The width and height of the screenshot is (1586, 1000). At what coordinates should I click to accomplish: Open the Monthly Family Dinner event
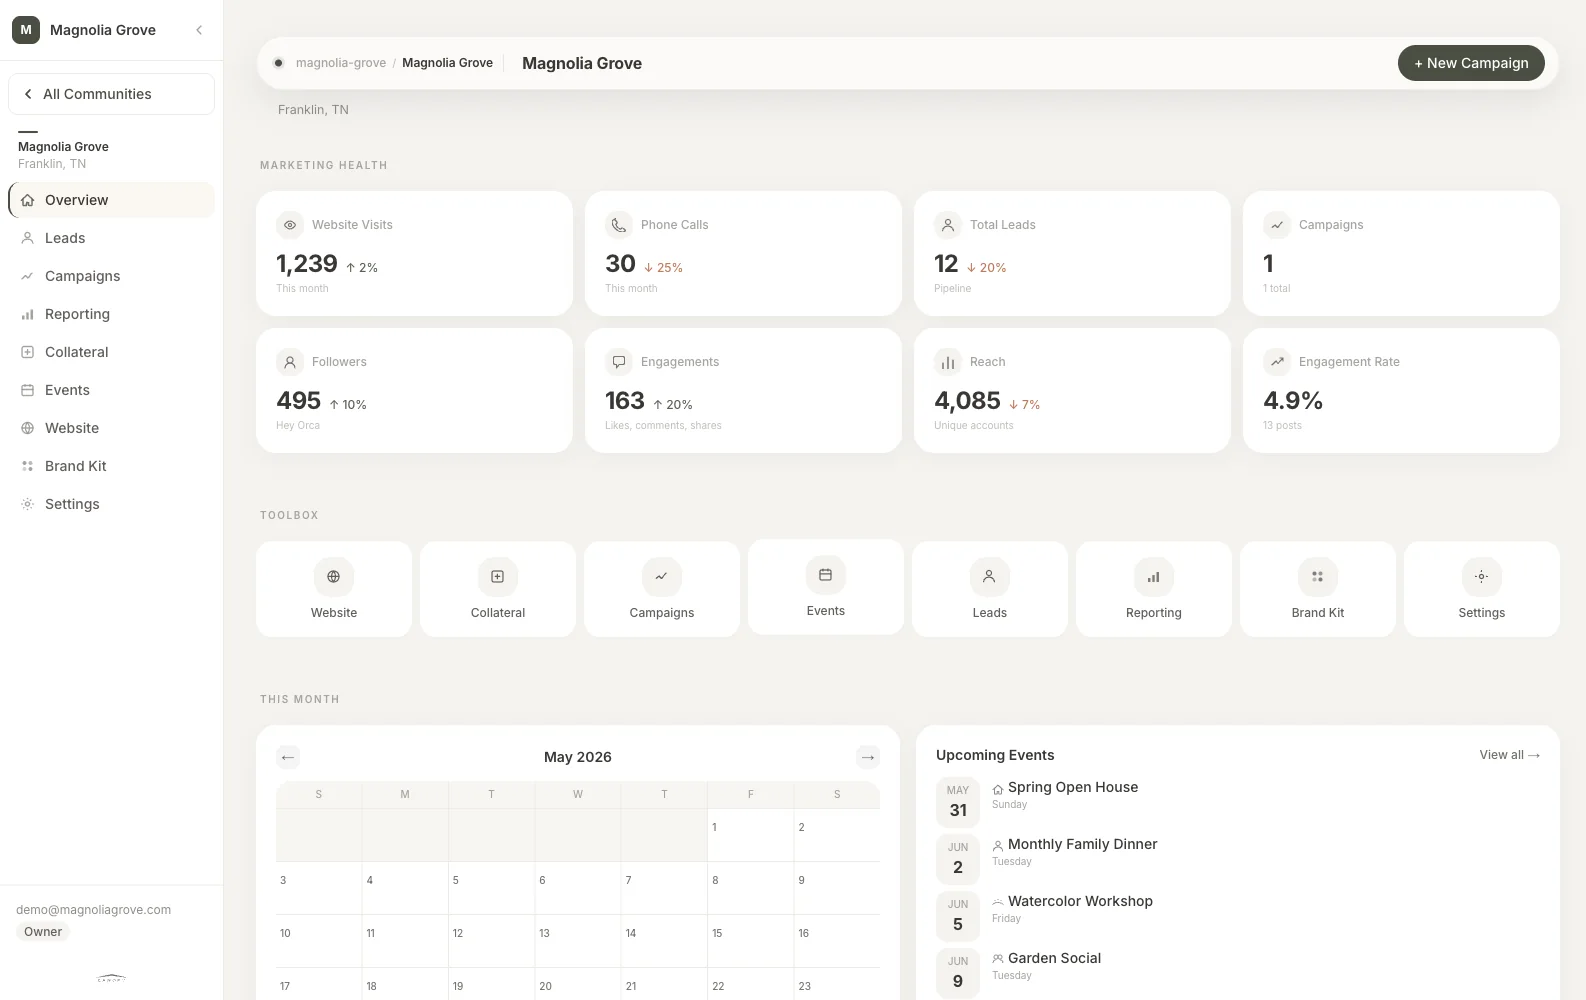(1082, 844)
